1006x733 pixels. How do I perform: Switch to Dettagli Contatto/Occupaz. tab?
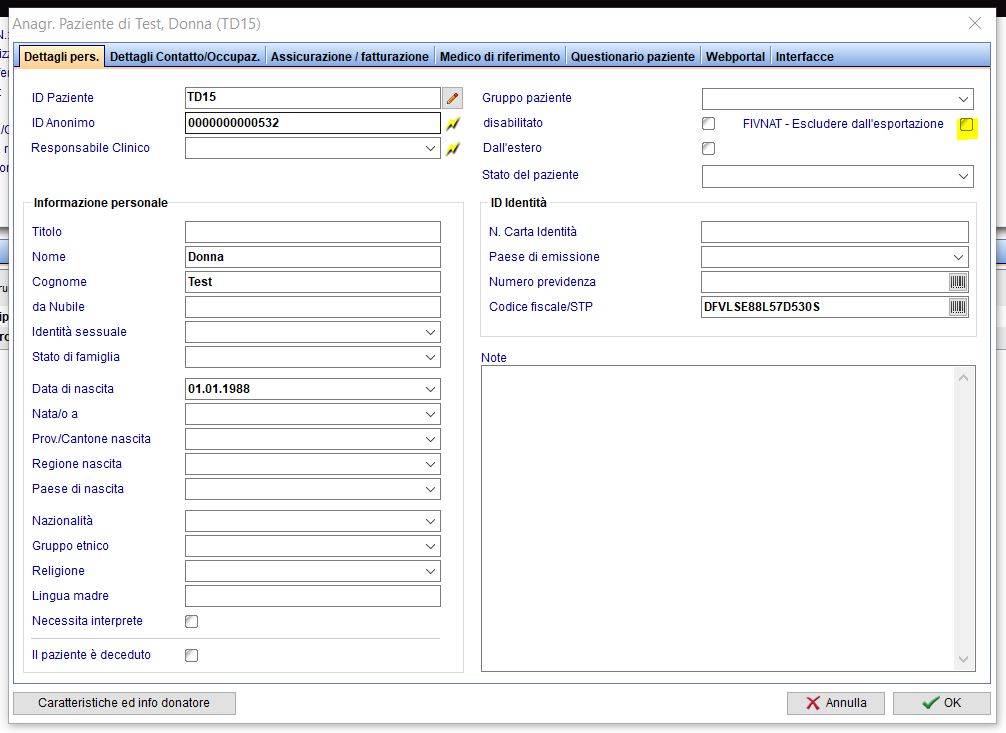click(x=185, y=56)
